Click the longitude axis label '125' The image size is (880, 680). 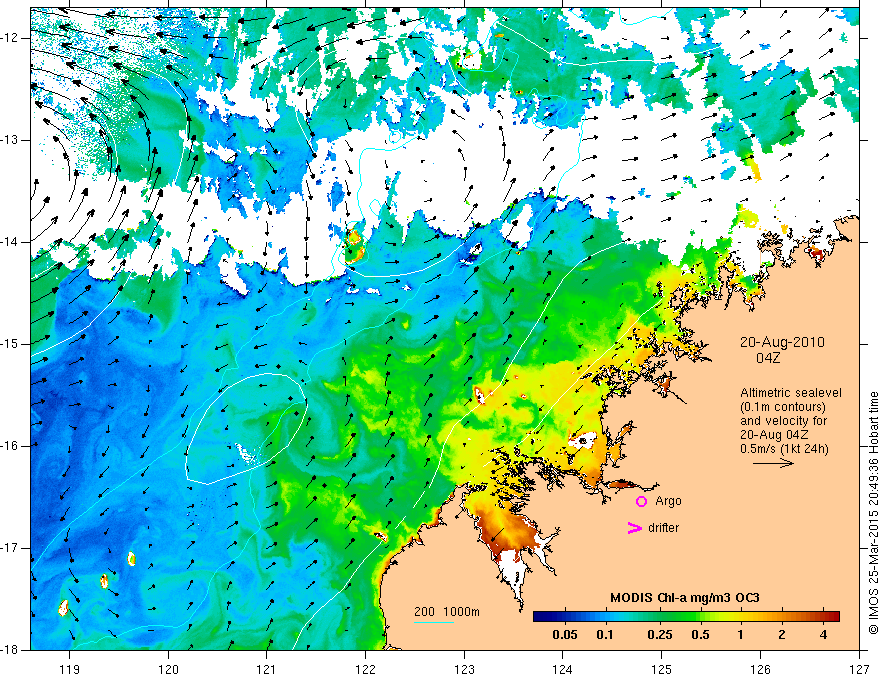(662, 669)
